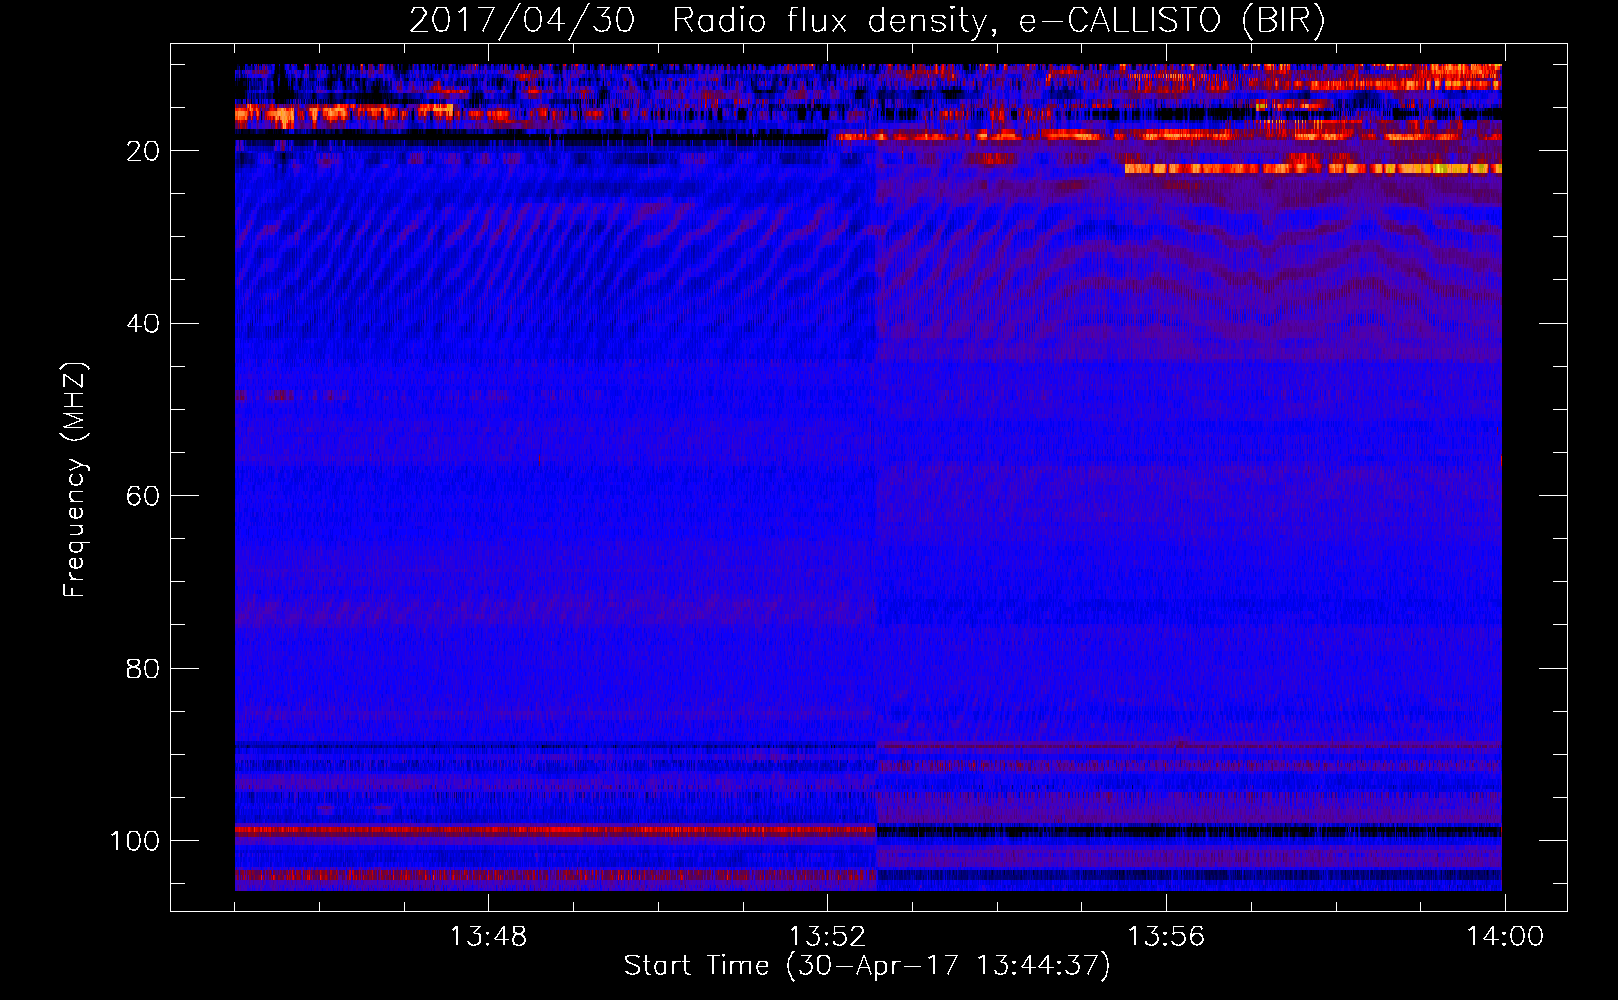Viewport: 1618px width, 1000px height.
Task: Click the 14:00 time tick label
Action: [1505, 937]
